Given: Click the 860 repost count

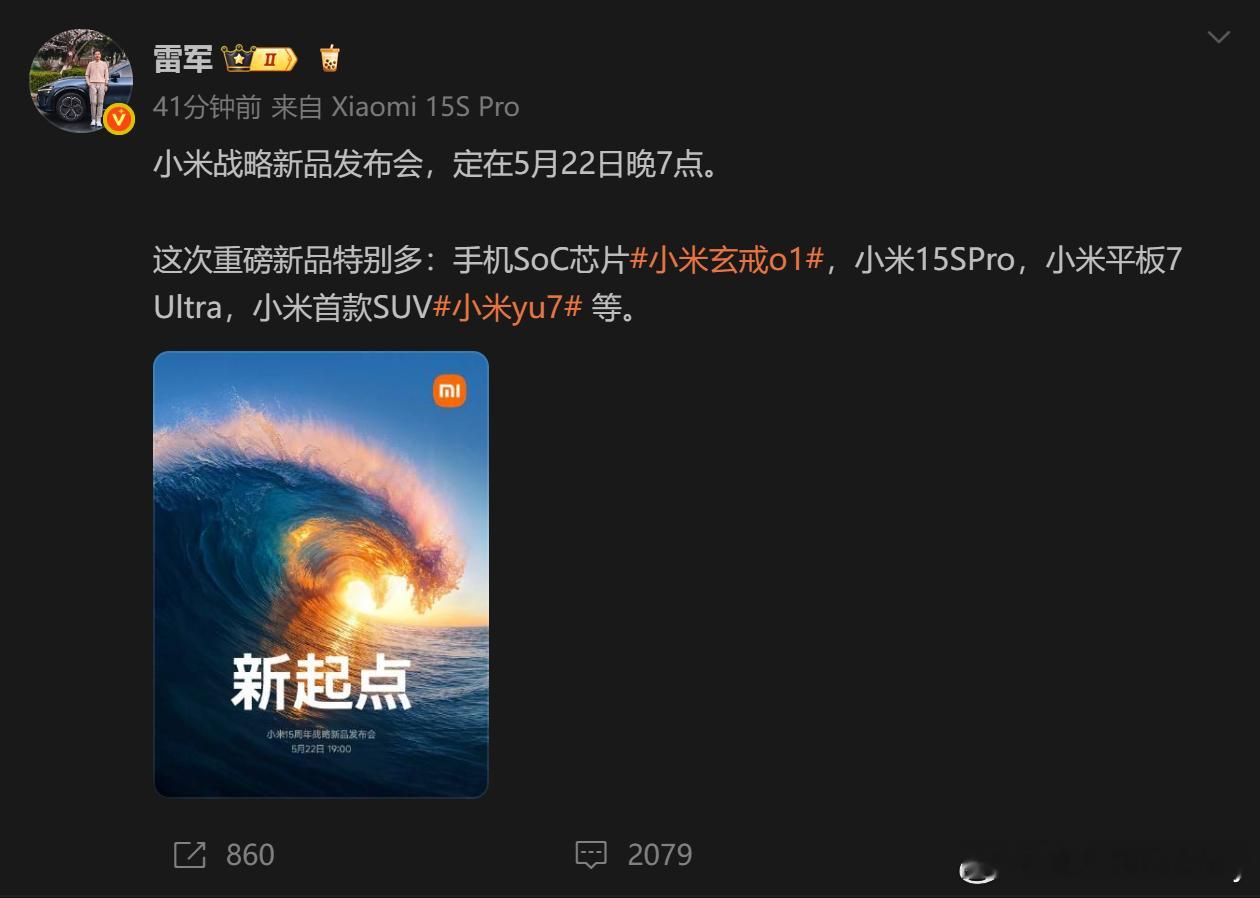Looking at the screenshot, I should click(250, 855).
